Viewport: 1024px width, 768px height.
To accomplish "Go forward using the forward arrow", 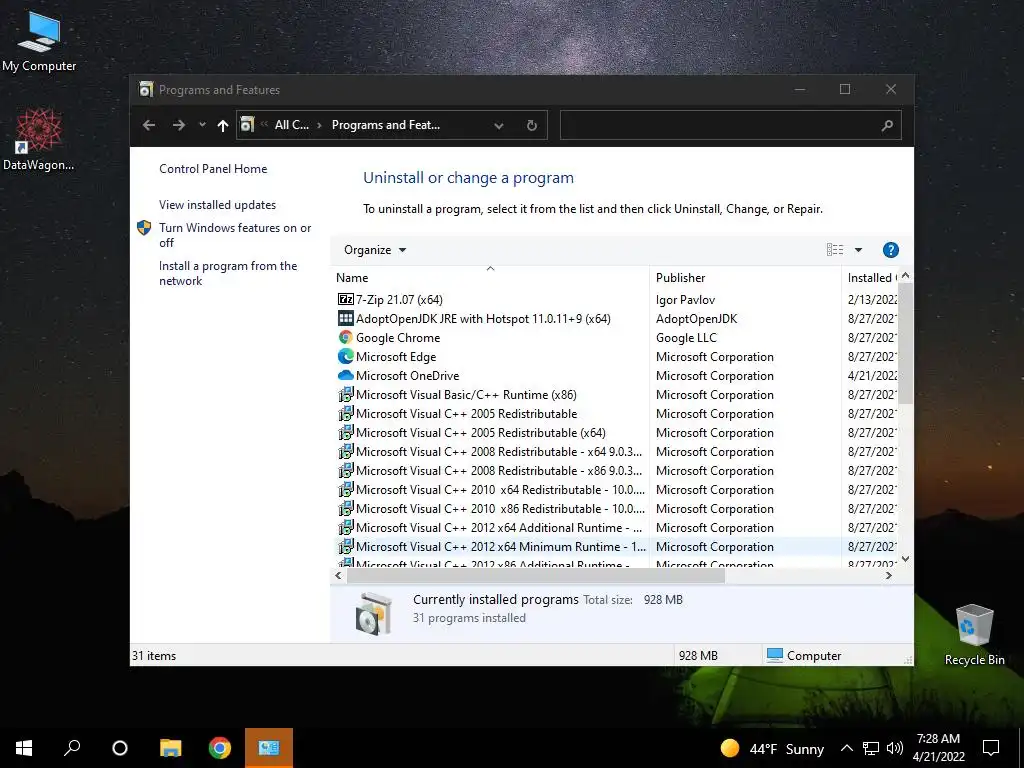I will pos(178,125).
